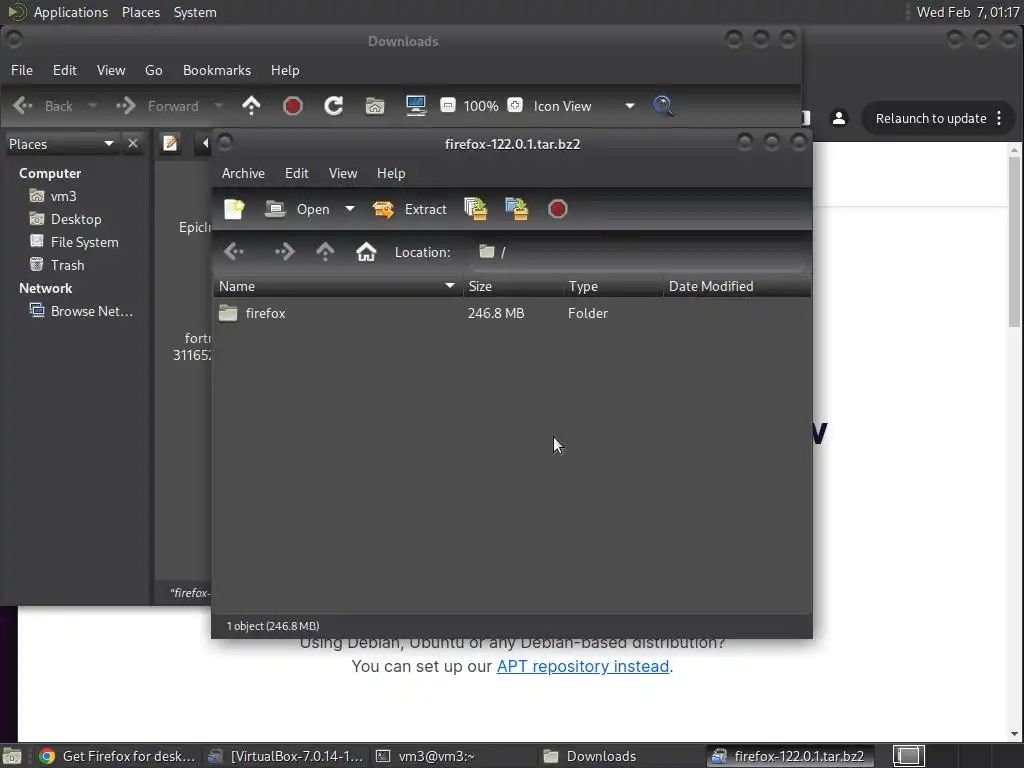Open the archive manager Help menu
The image size is (1024, 768).
coord(391,173)
